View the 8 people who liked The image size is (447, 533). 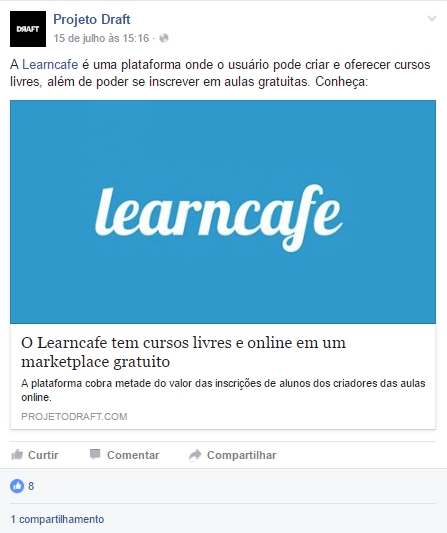(31, 486)
